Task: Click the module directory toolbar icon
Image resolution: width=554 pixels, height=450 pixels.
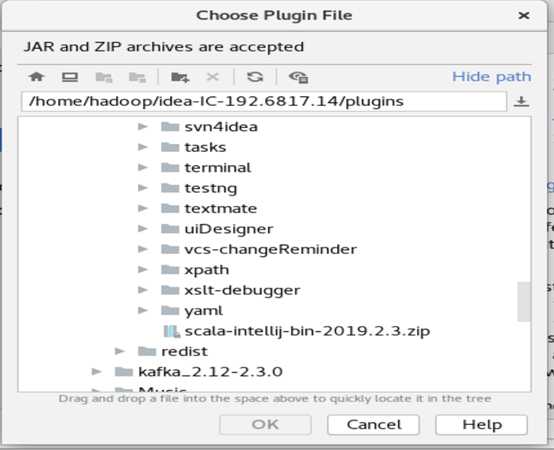Action: [137, 77]
